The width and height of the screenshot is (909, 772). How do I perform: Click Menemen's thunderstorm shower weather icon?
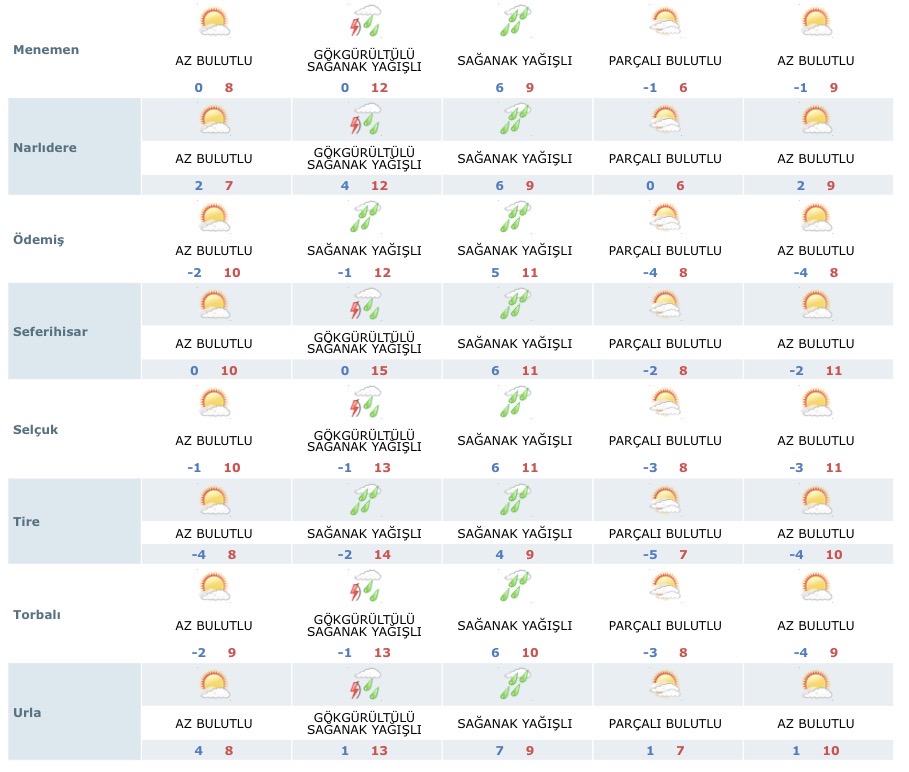(364, 22)
